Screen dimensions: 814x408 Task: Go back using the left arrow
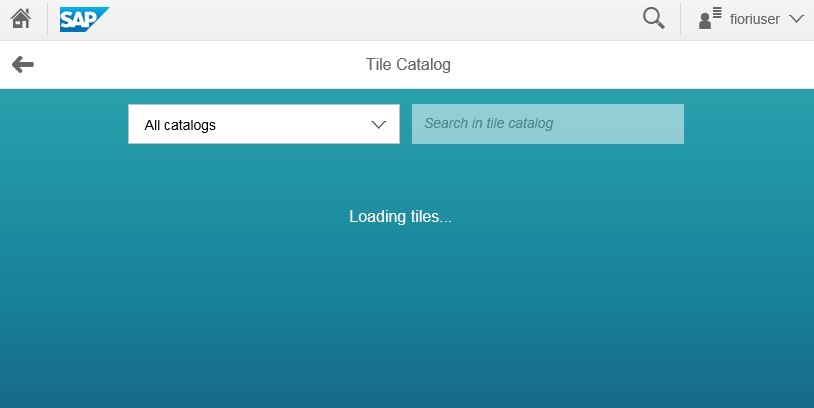tap(23, 64)
